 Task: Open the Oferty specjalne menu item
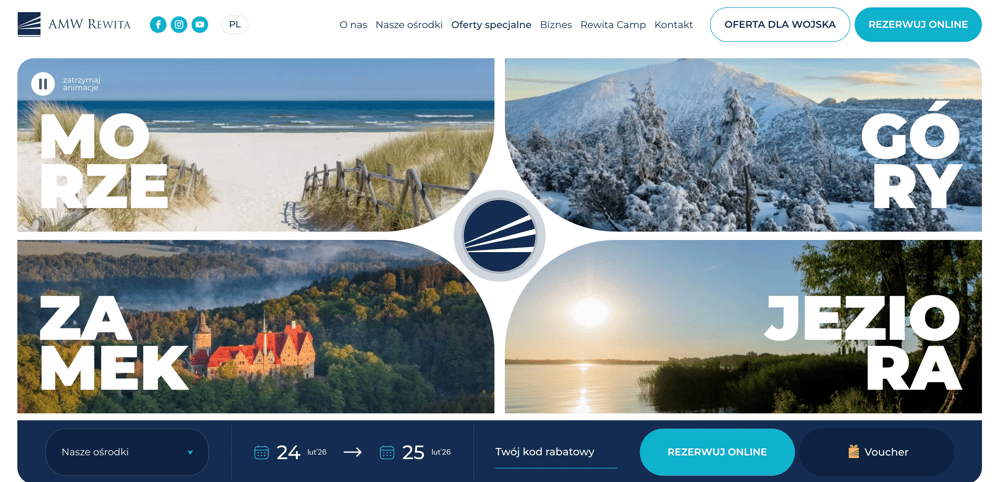491,25
